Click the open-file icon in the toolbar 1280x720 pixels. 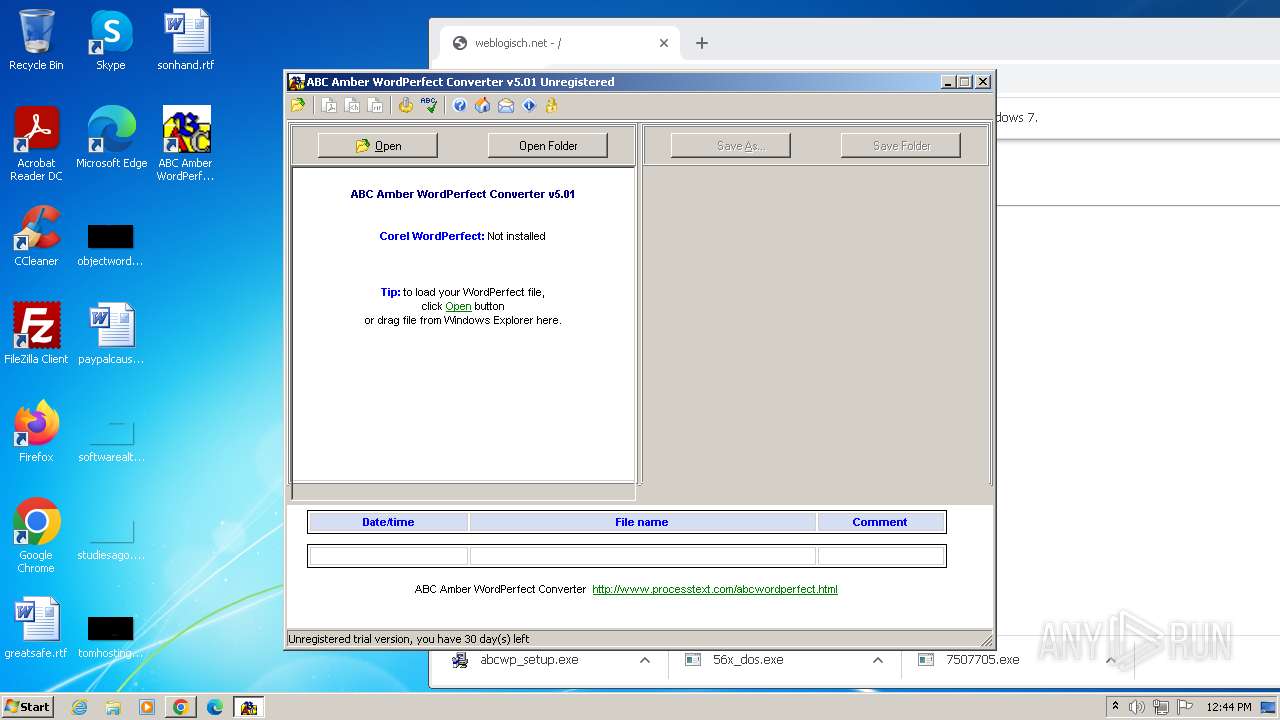tap(298, 105)
